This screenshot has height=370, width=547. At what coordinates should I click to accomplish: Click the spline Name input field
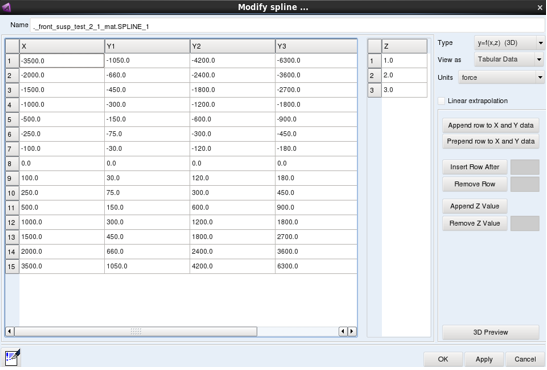(x=287, y=26)
